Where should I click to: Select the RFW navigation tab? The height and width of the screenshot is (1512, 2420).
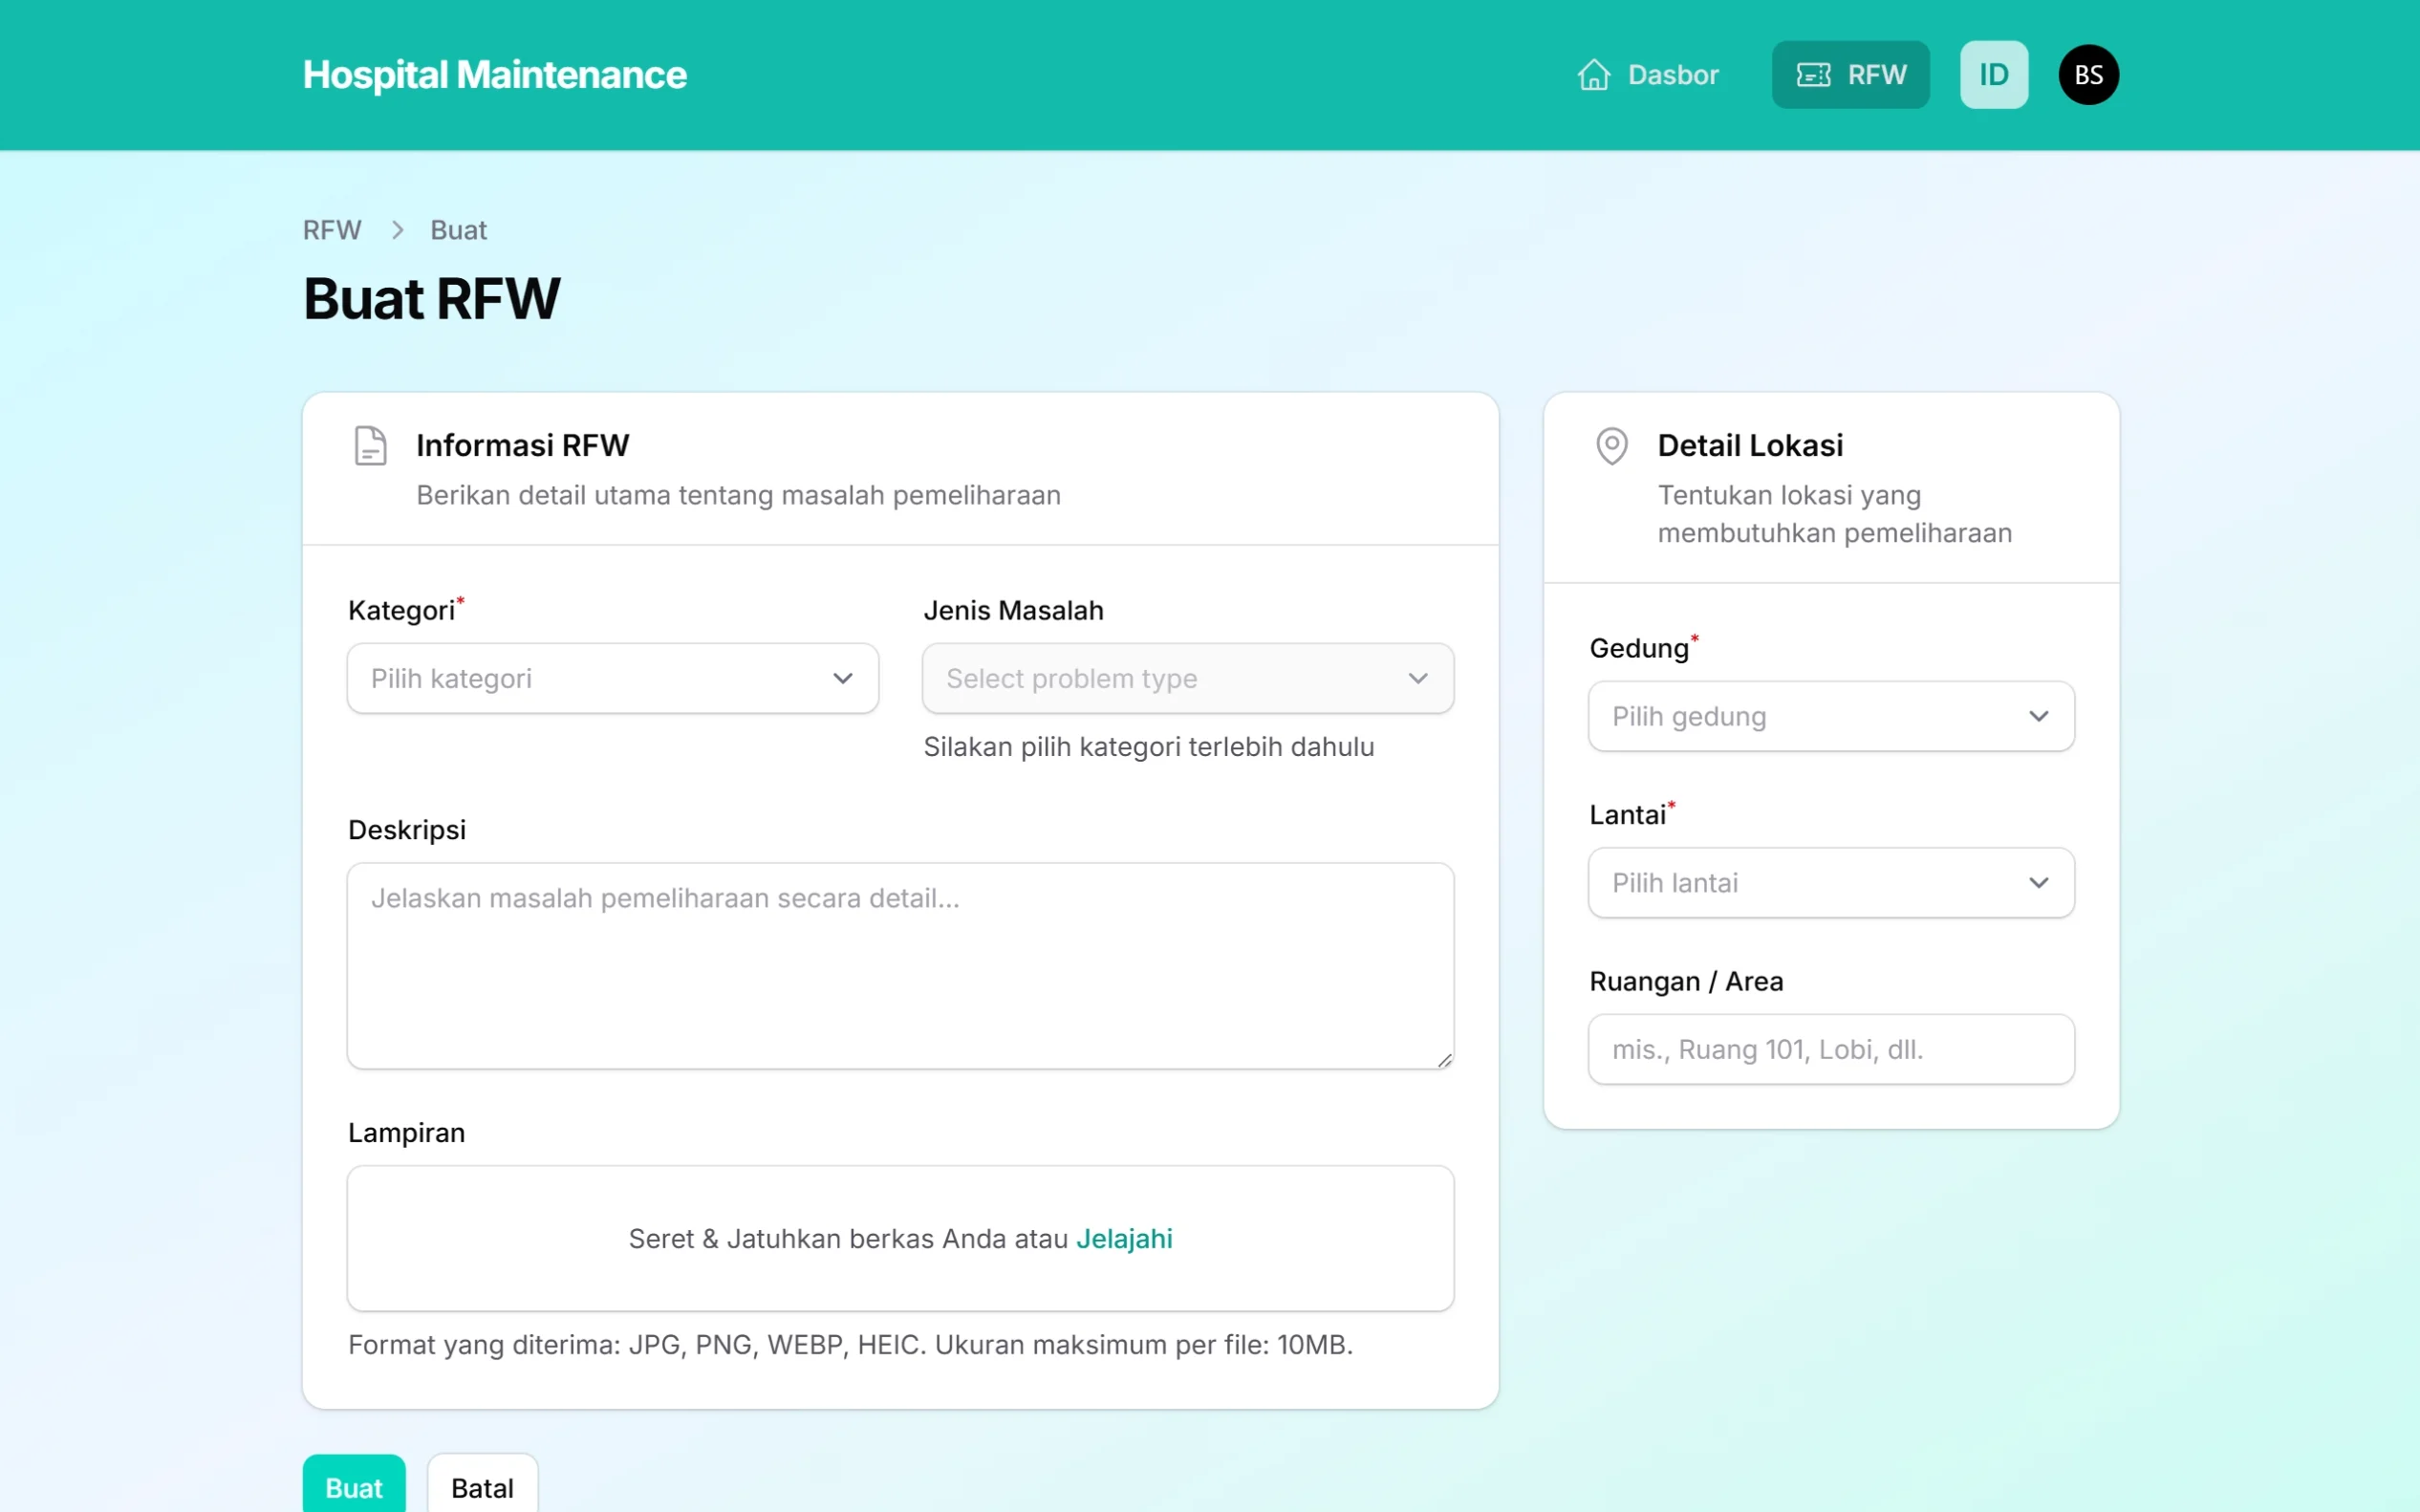[1876, 75]
